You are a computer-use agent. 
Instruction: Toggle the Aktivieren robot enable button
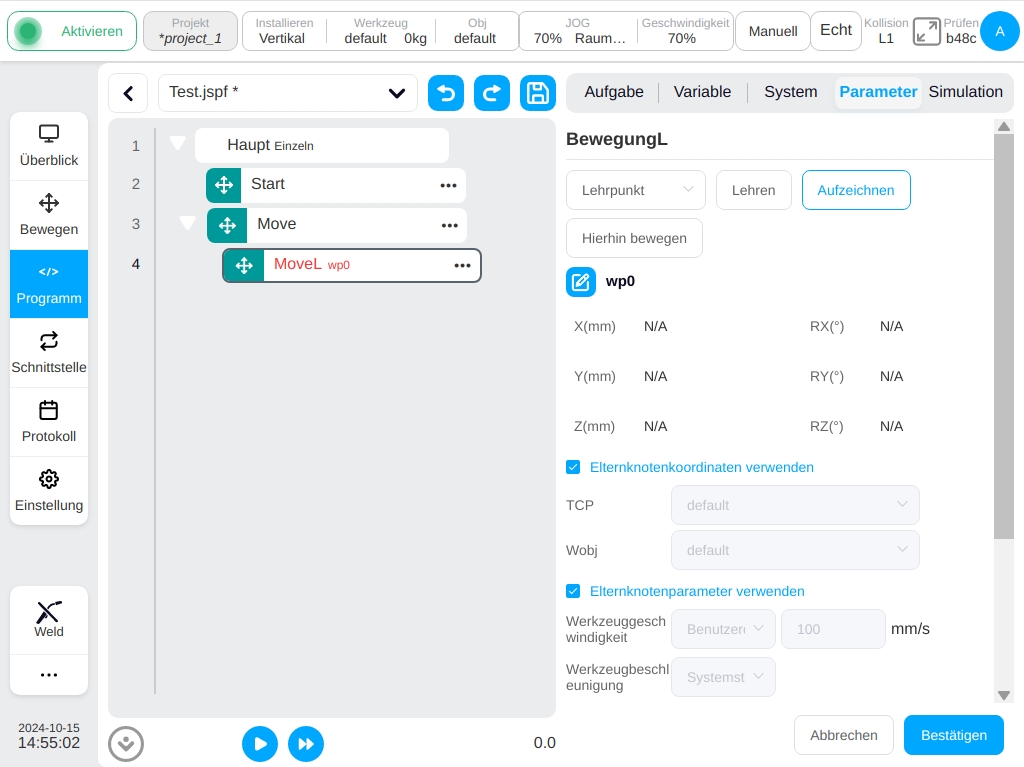click(x=72, y=31)
